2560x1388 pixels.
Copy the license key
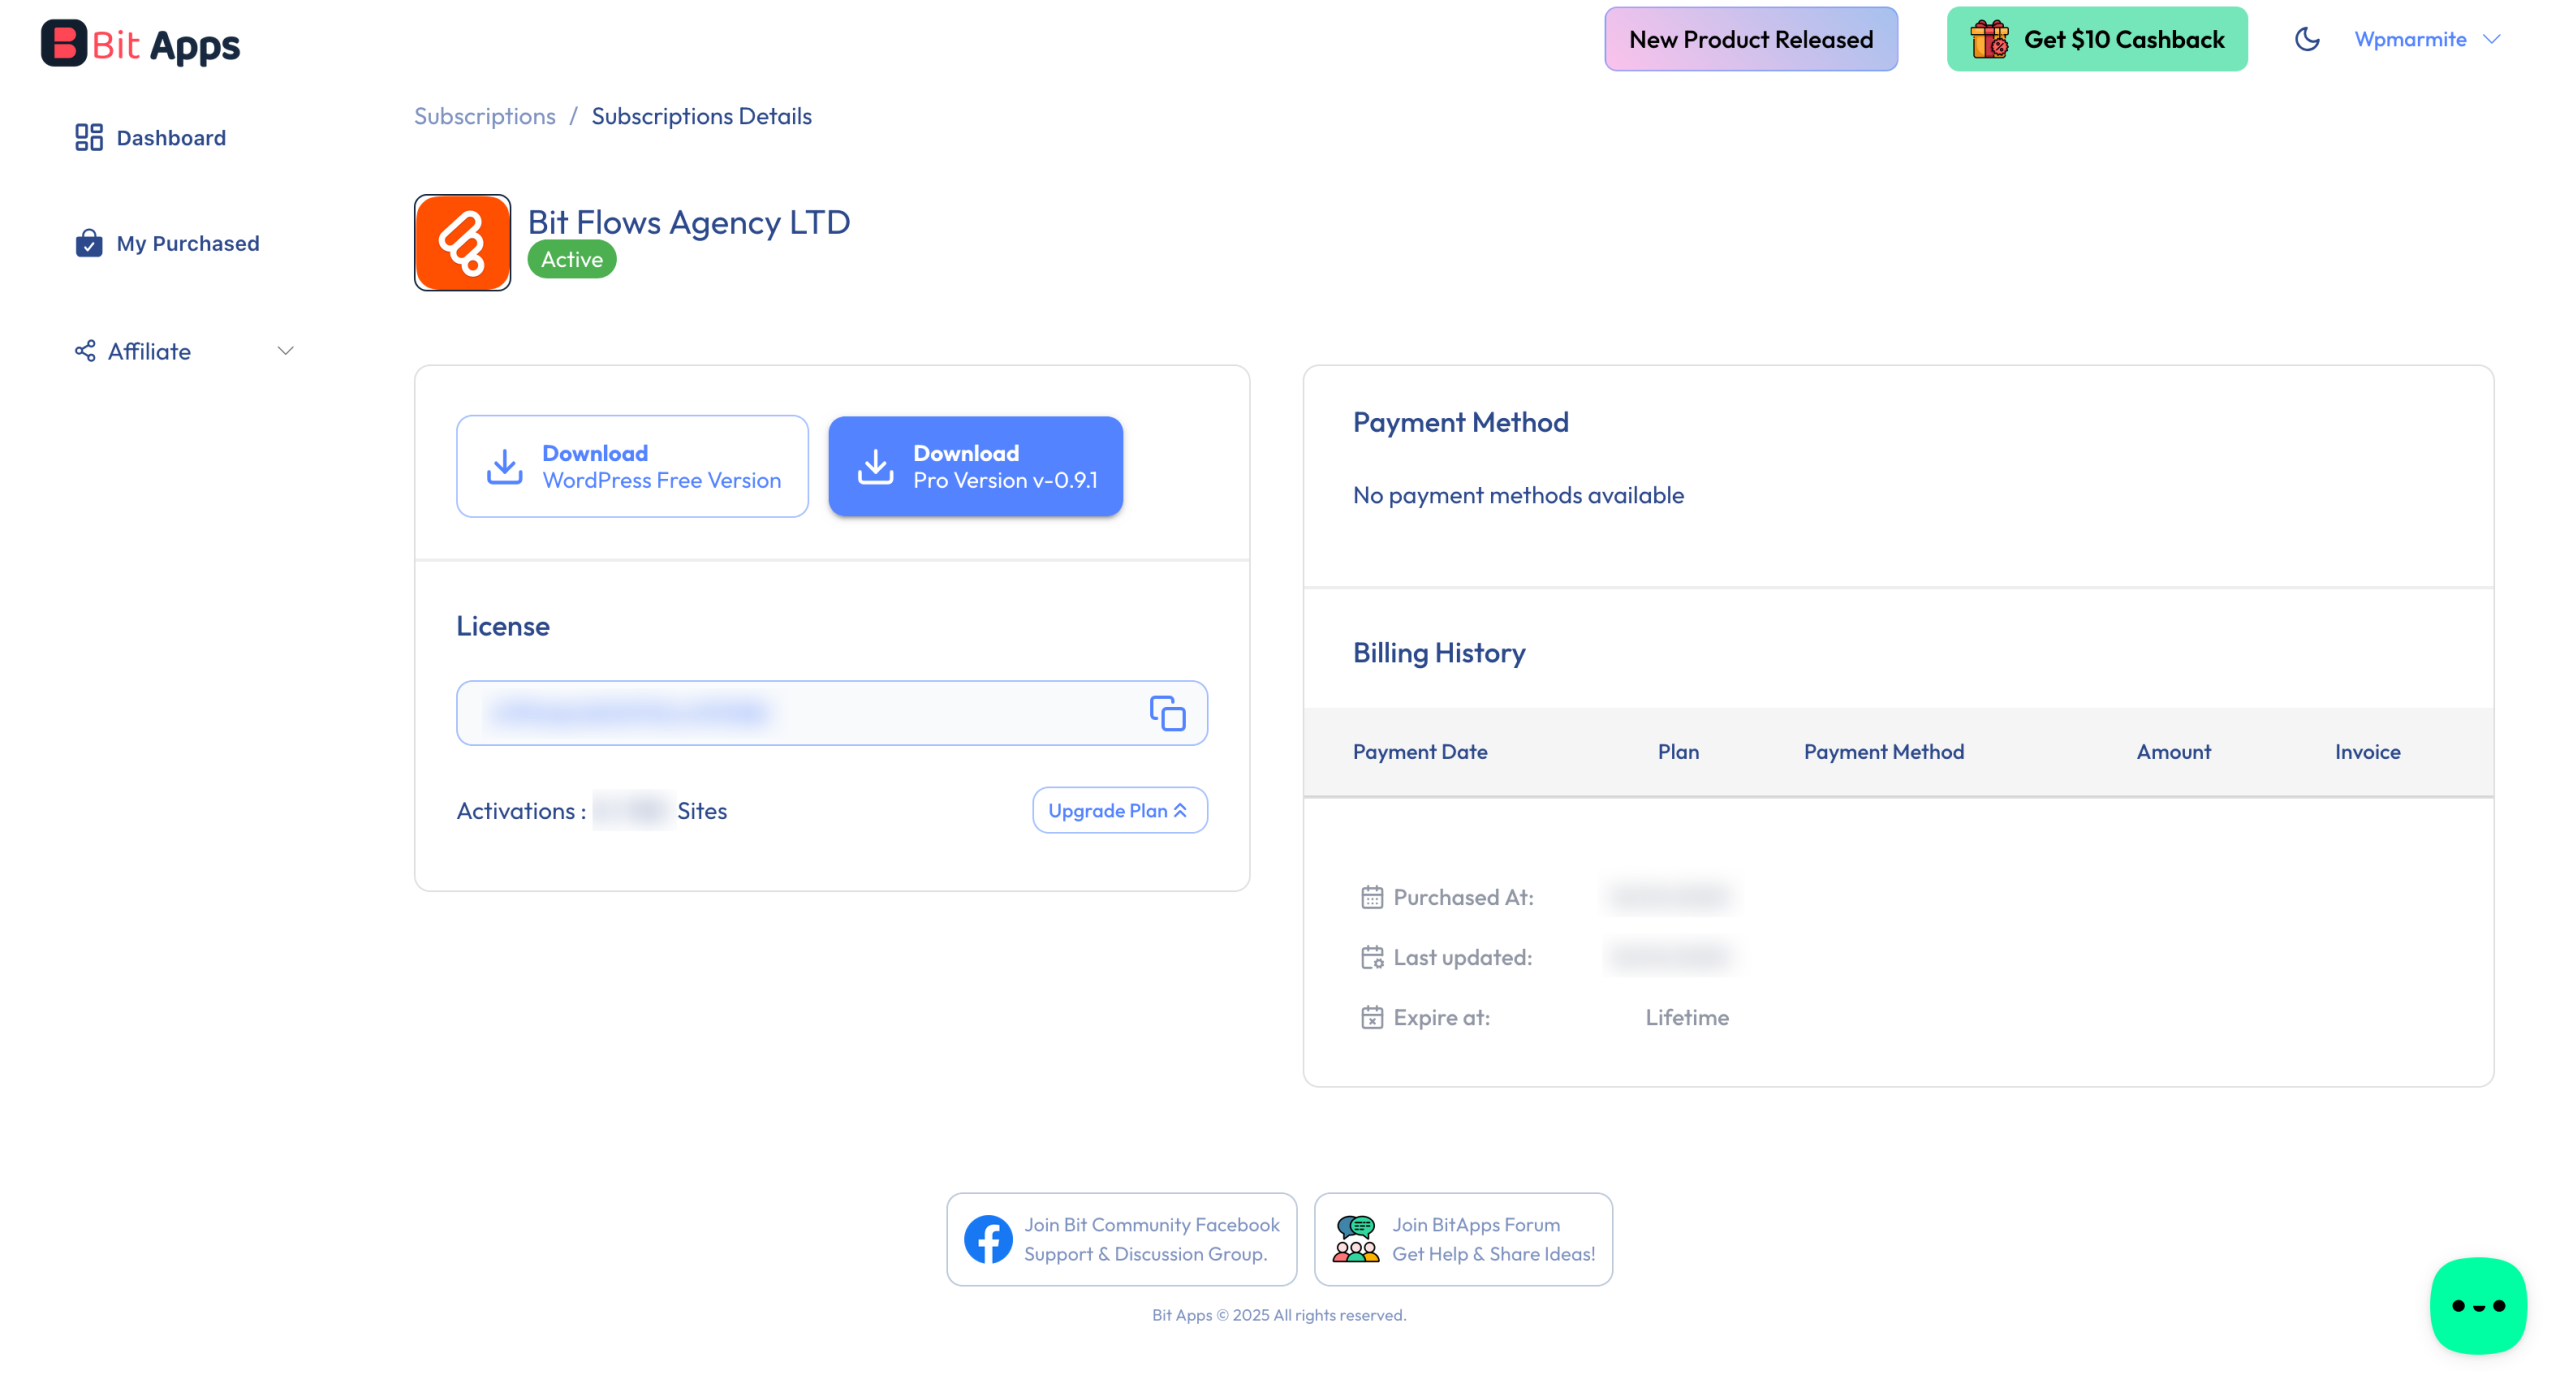[x=1167, y=713]
